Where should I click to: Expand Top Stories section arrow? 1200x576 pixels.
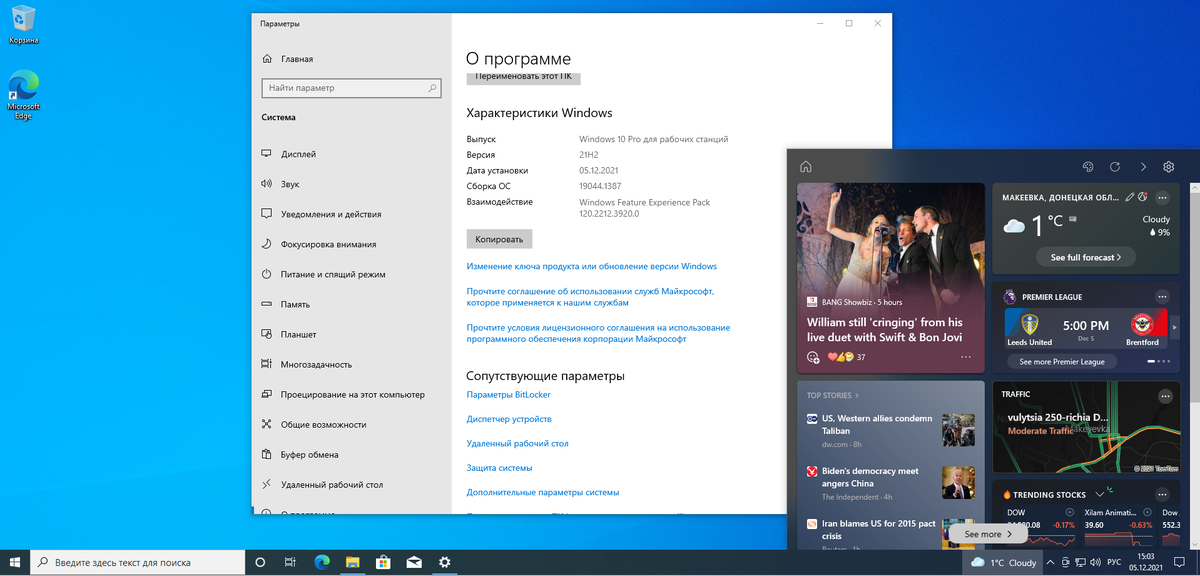(x=857, y=396)
